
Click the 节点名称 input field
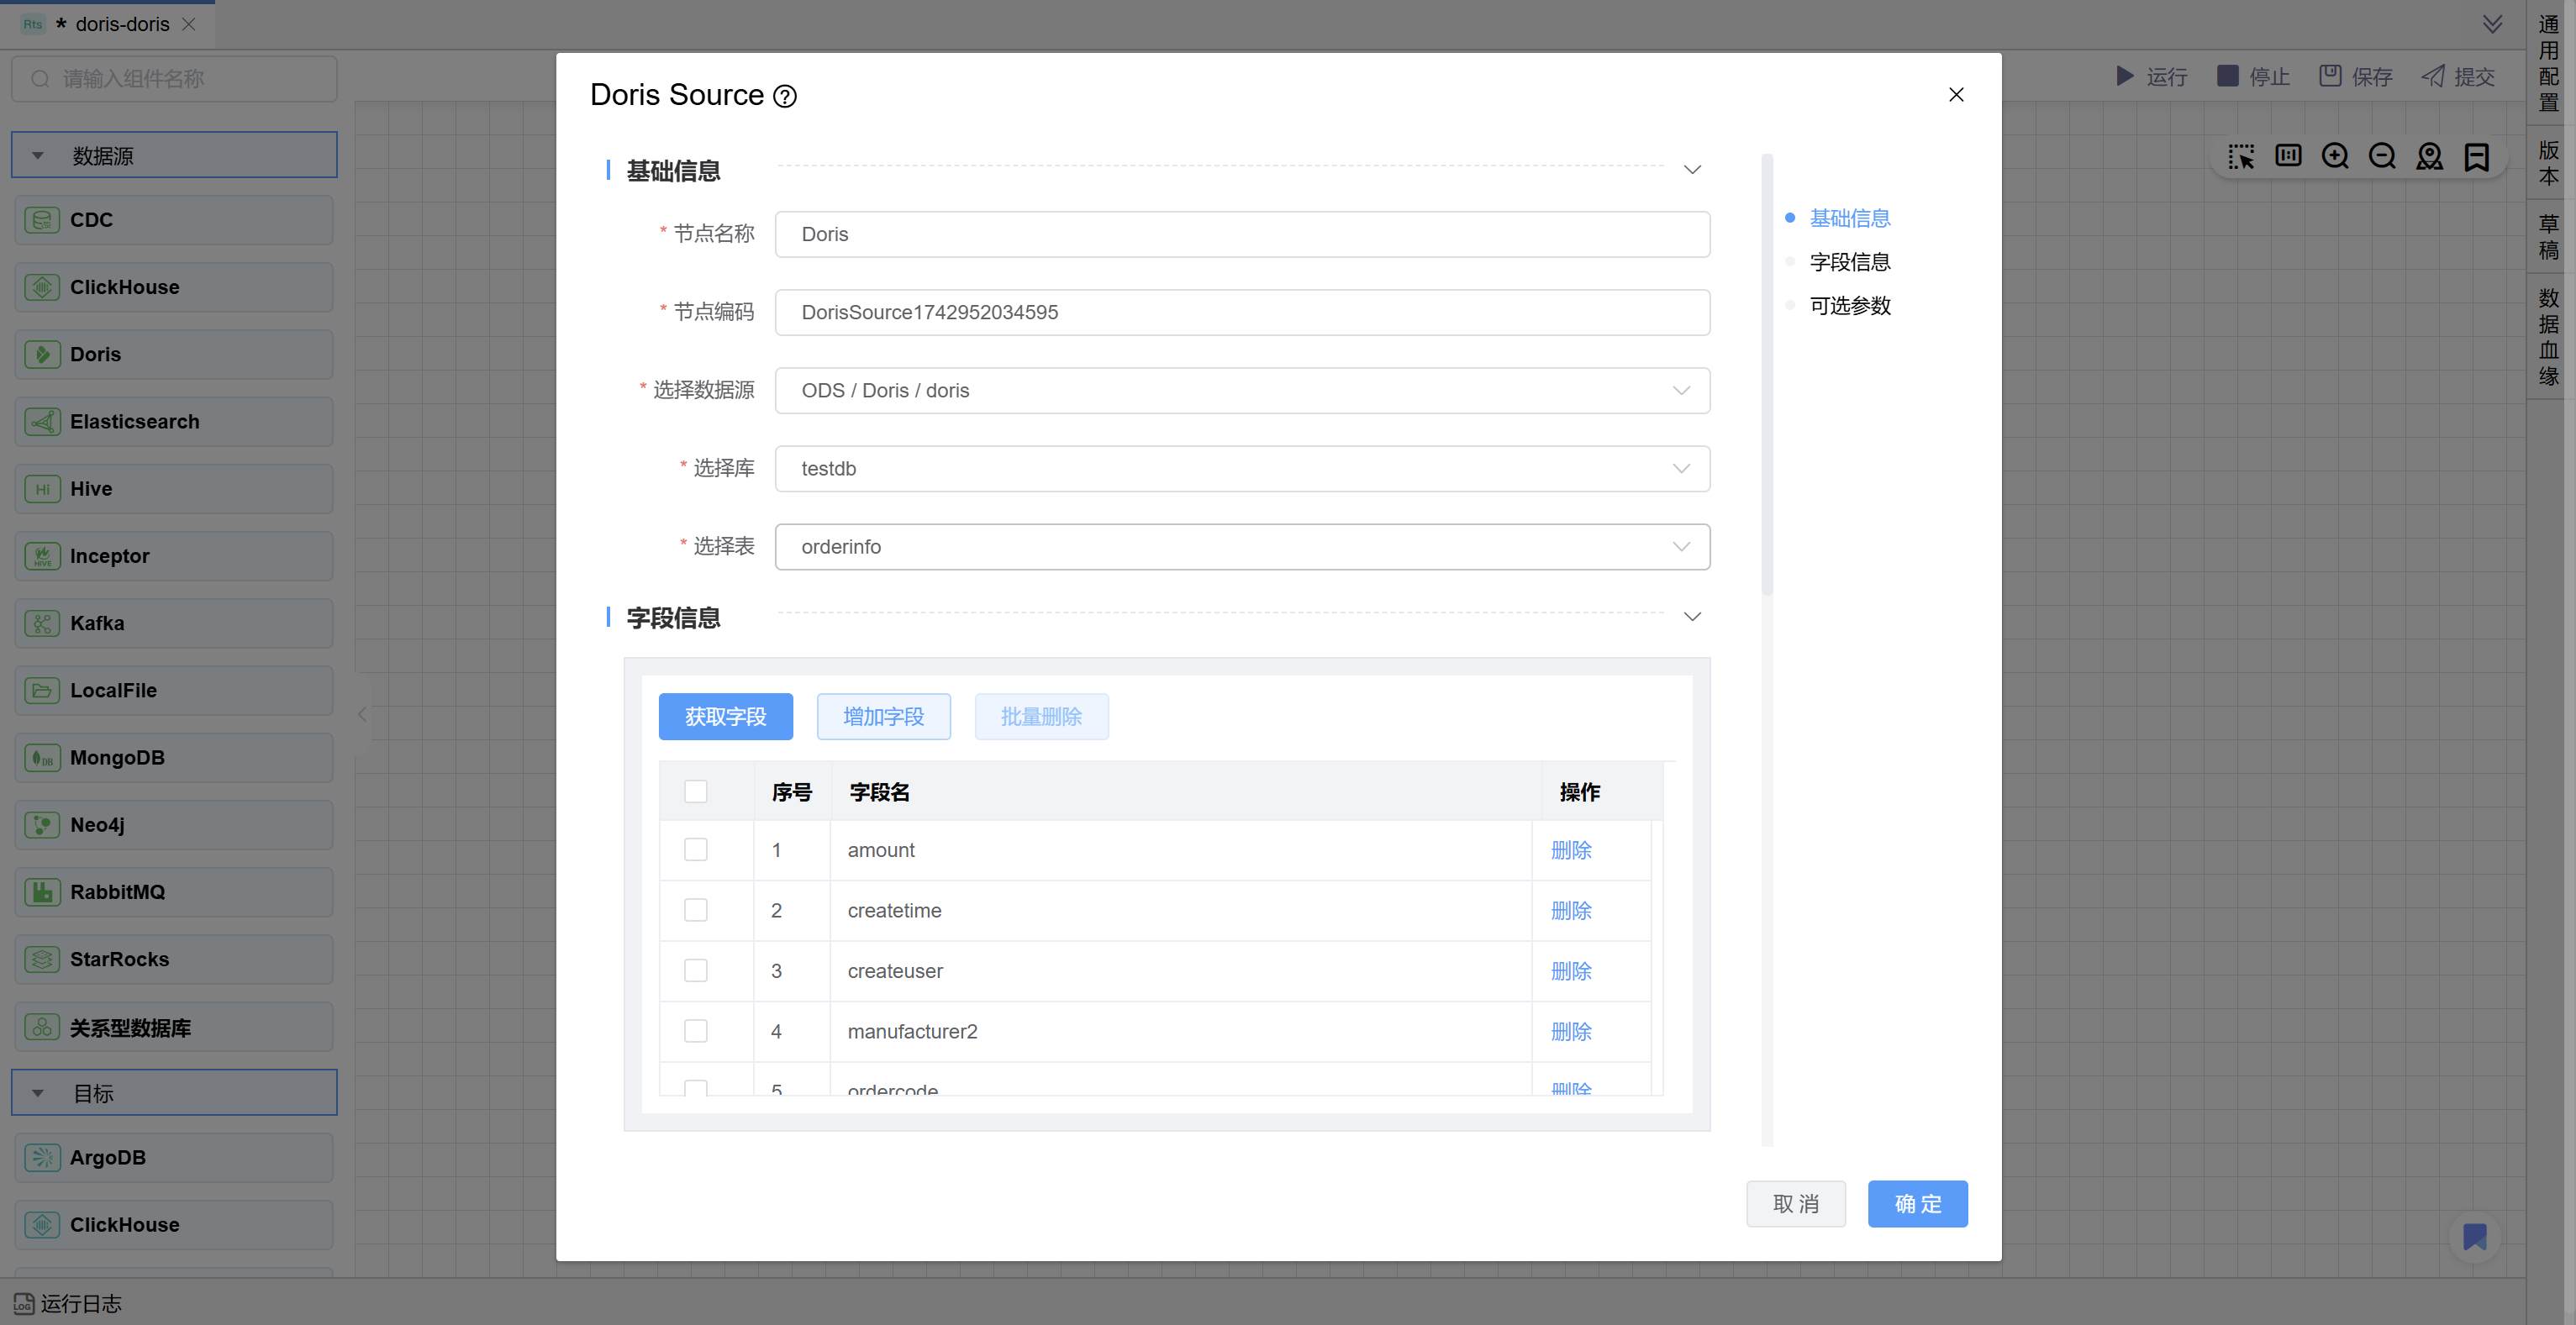[x=1241, y=235]
